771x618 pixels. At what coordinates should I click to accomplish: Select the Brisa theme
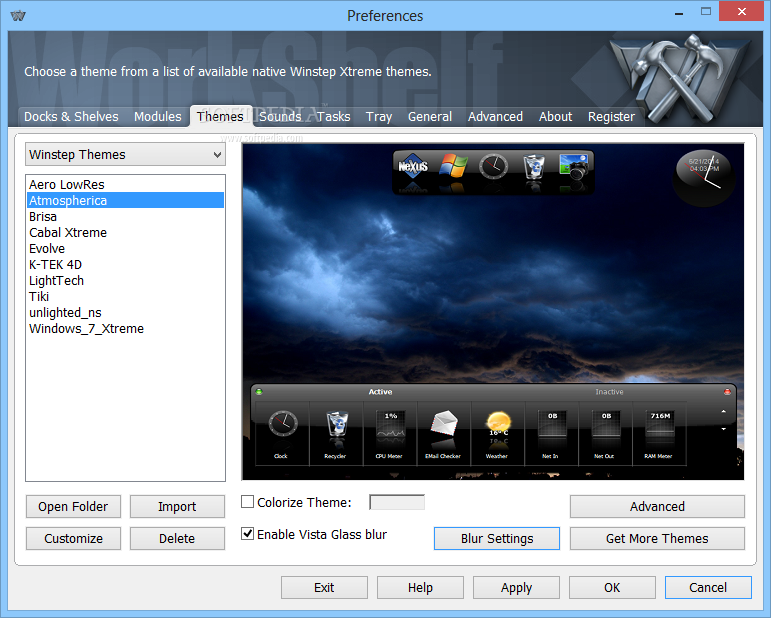[x=125, y=216]
